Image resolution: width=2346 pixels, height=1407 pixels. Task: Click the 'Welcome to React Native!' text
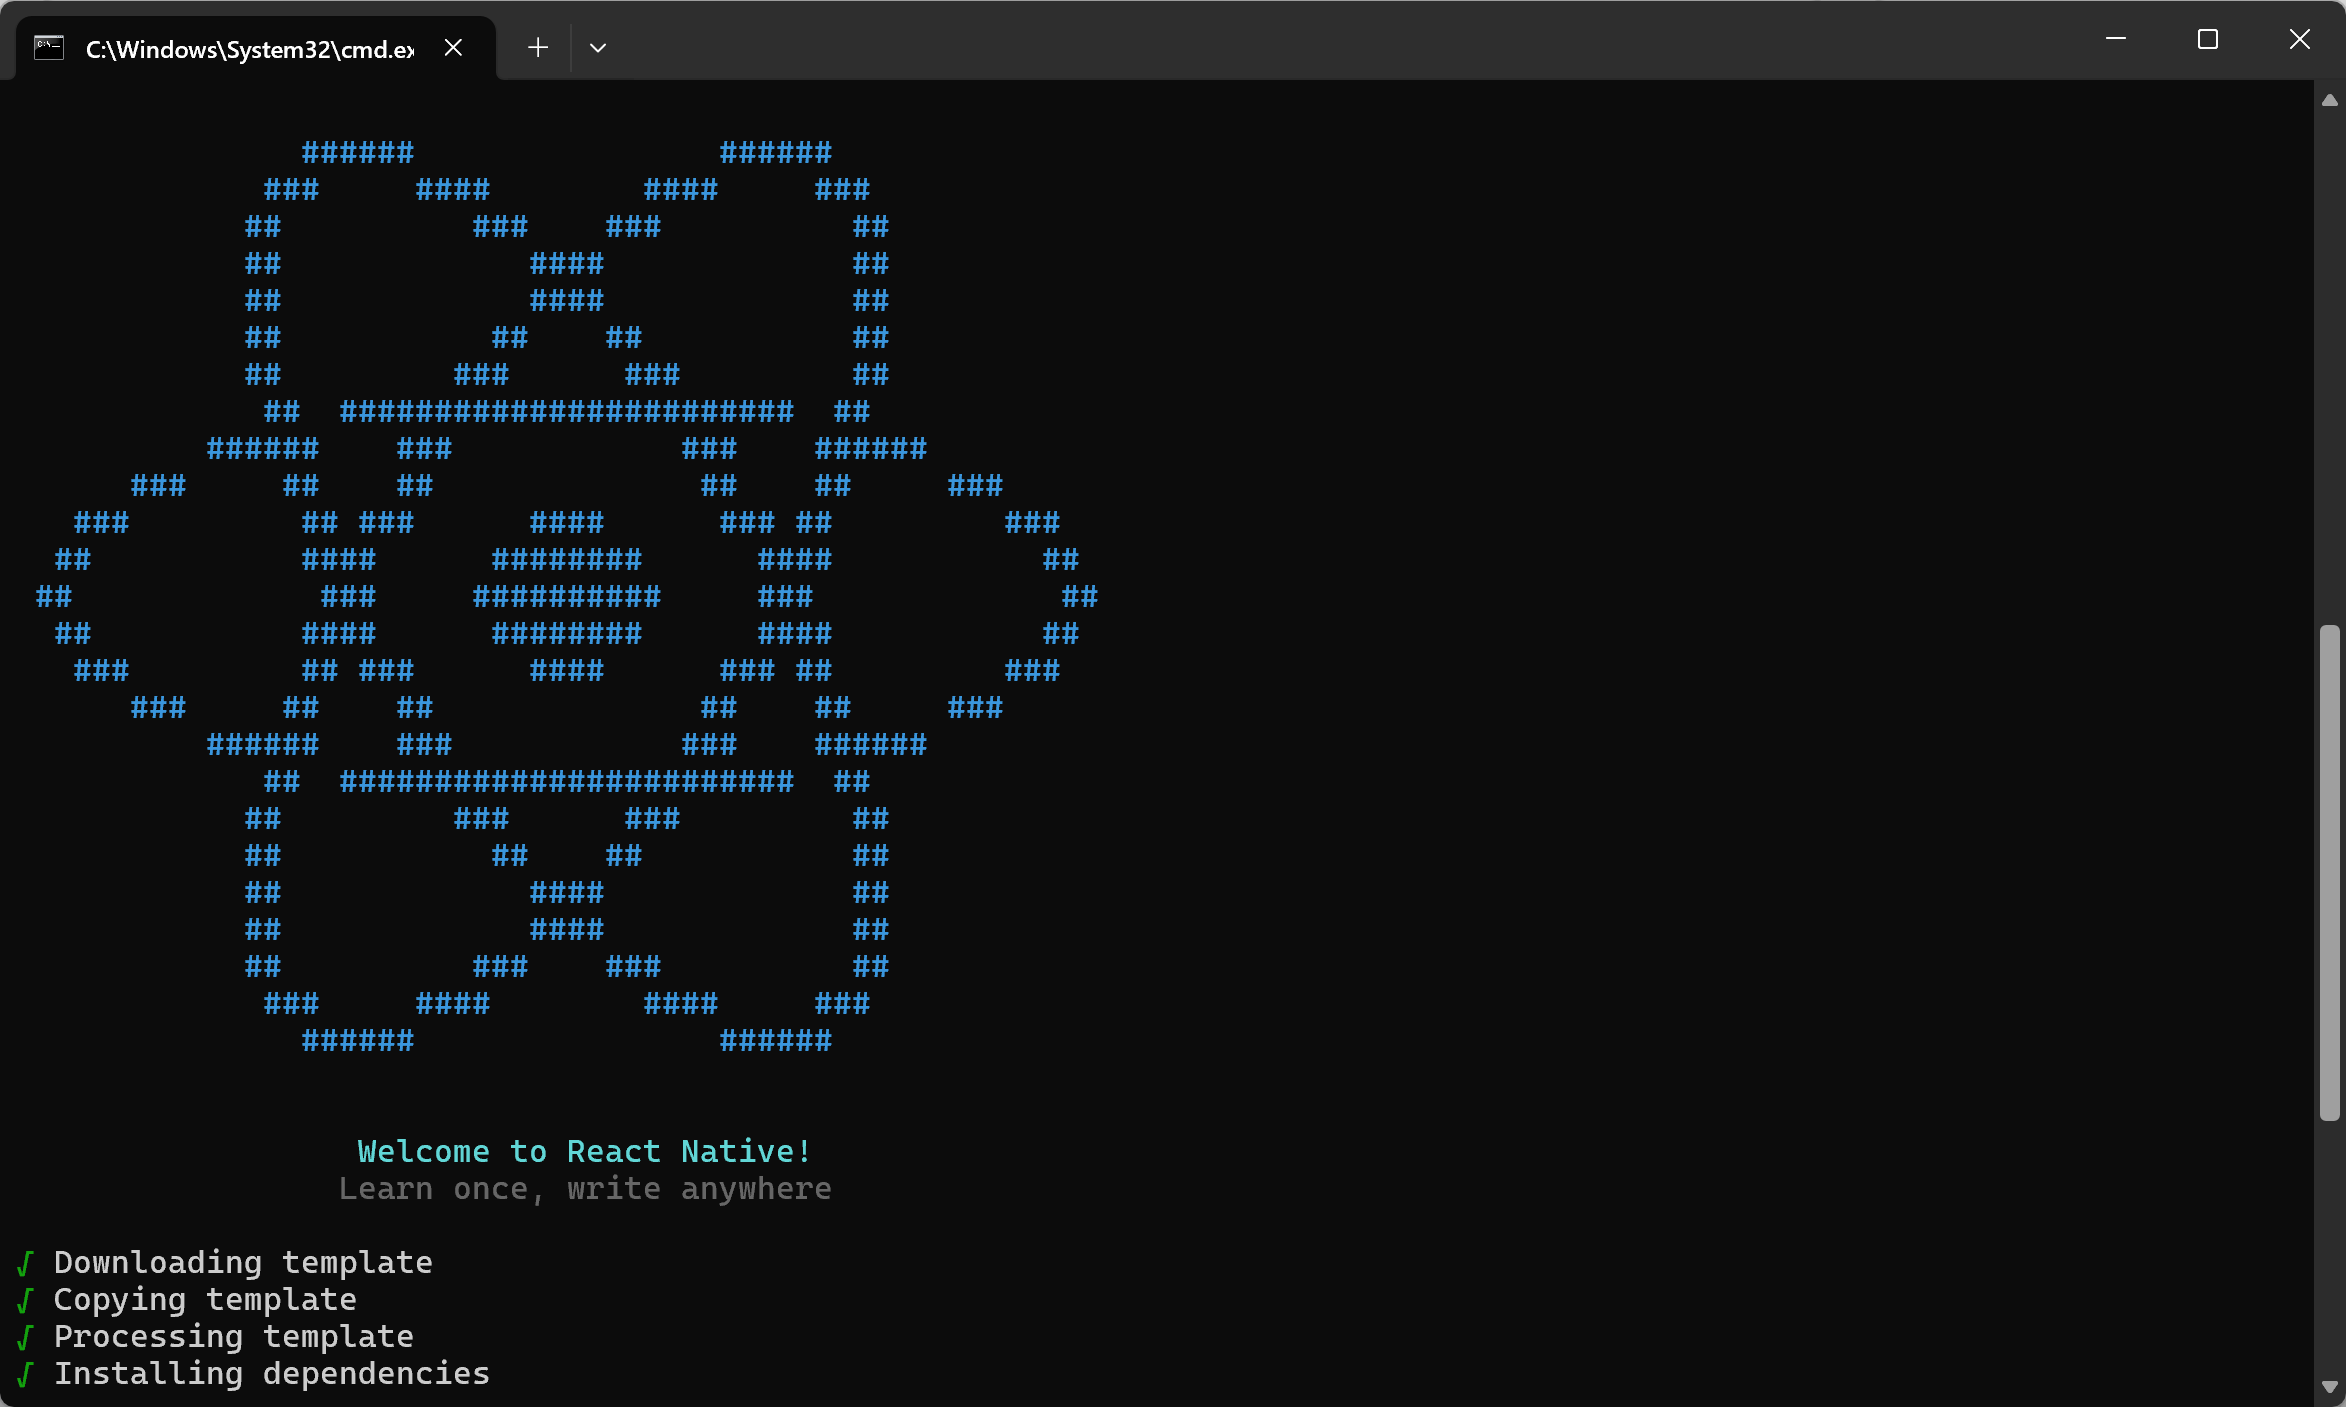584,1152
